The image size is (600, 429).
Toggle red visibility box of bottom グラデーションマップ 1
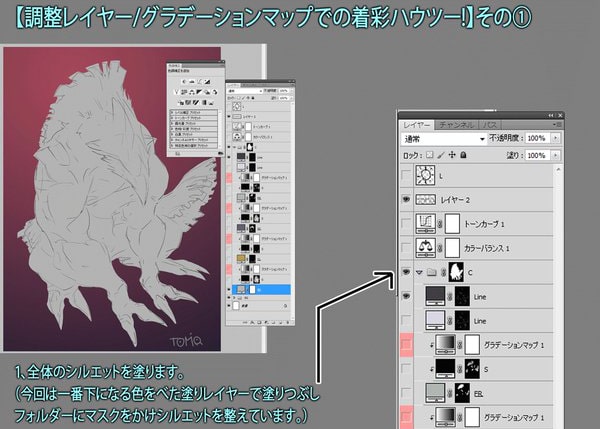click(x=406, y=417)
